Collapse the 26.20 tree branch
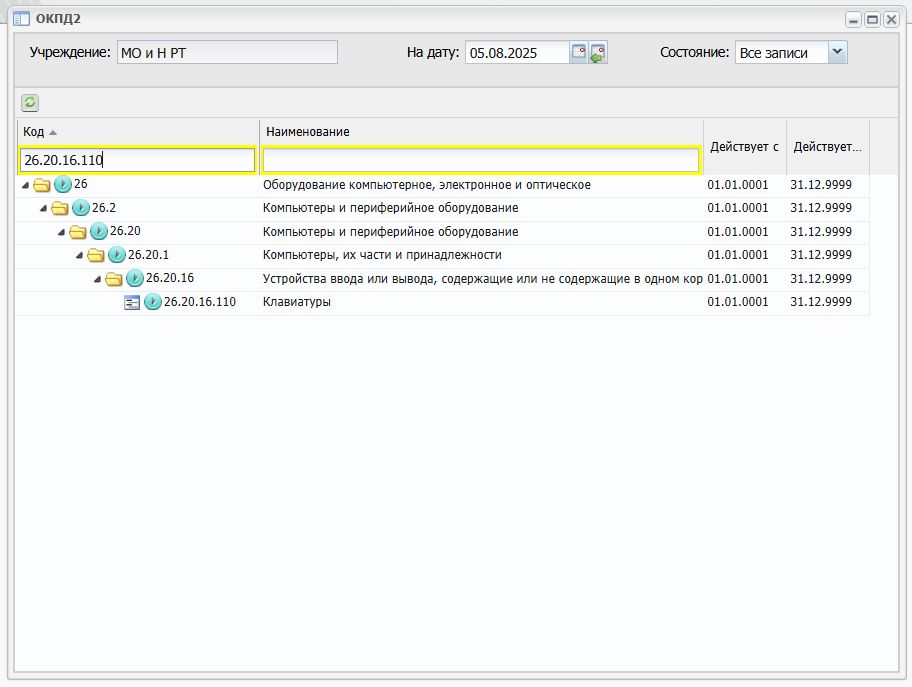Screen dimensions: 912x687 pyautogui.click(x=61, y=233)
